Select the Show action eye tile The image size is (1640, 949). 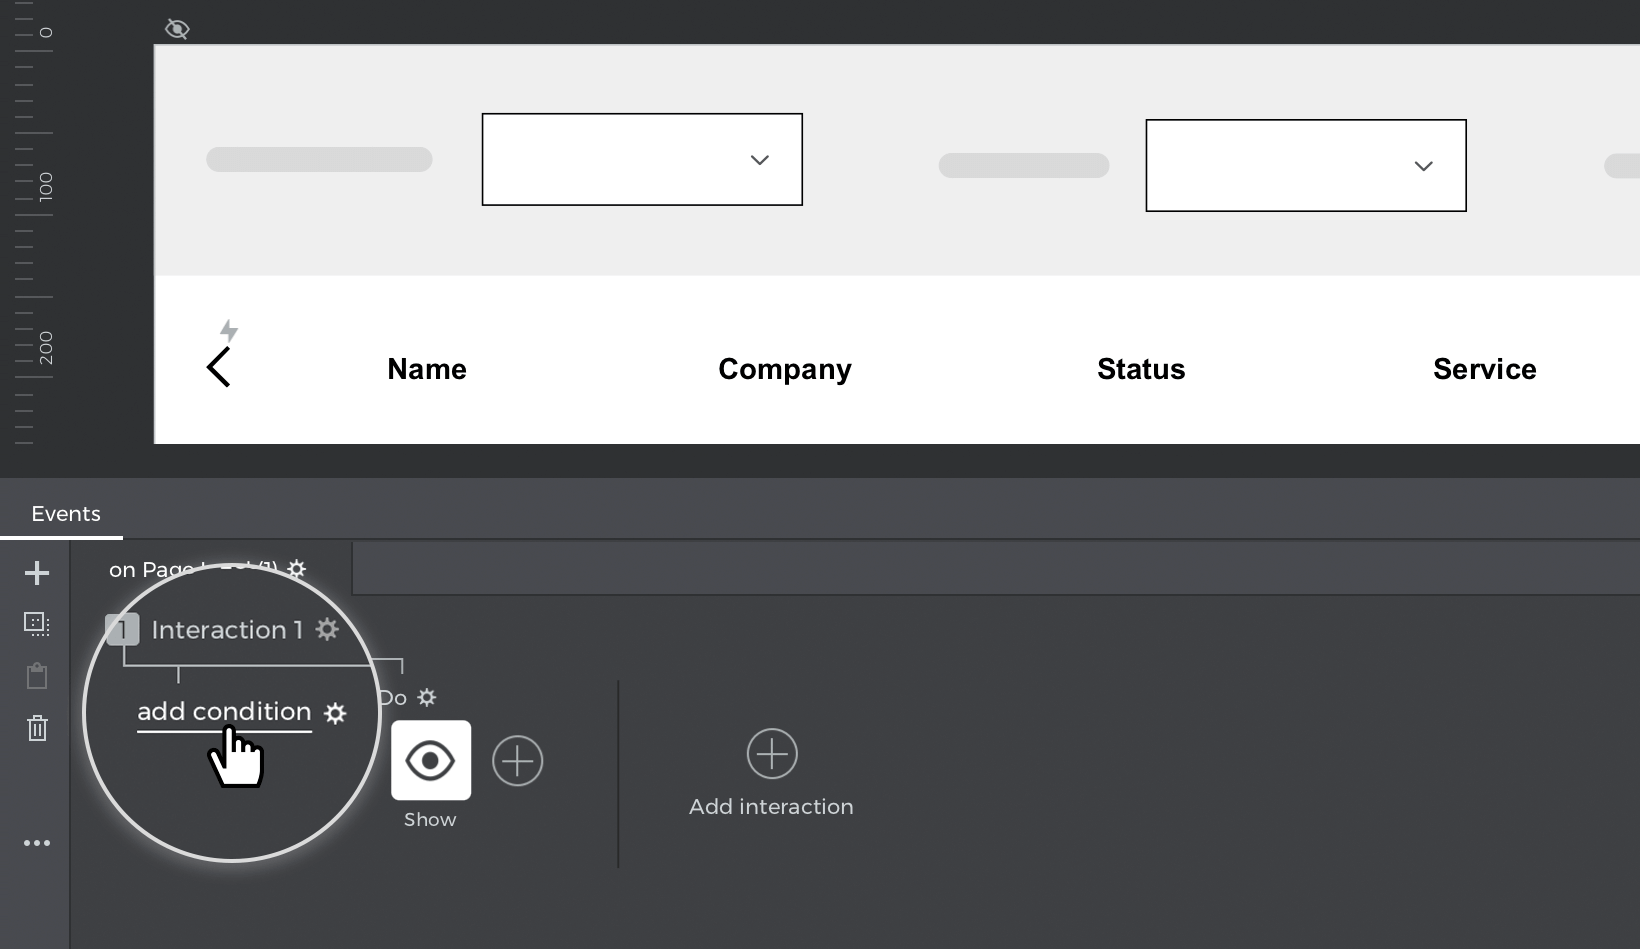(431, 760)
